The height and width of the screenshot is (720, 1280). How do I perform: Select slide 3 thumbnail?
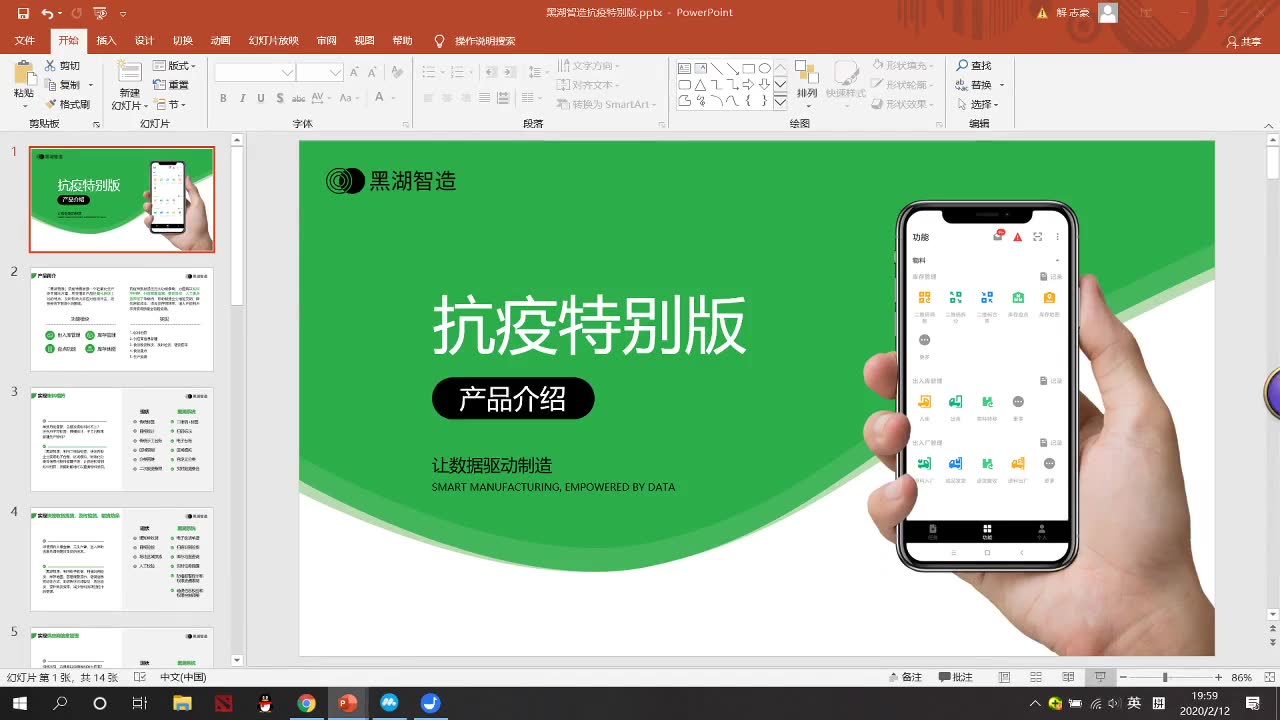[122, 439]
